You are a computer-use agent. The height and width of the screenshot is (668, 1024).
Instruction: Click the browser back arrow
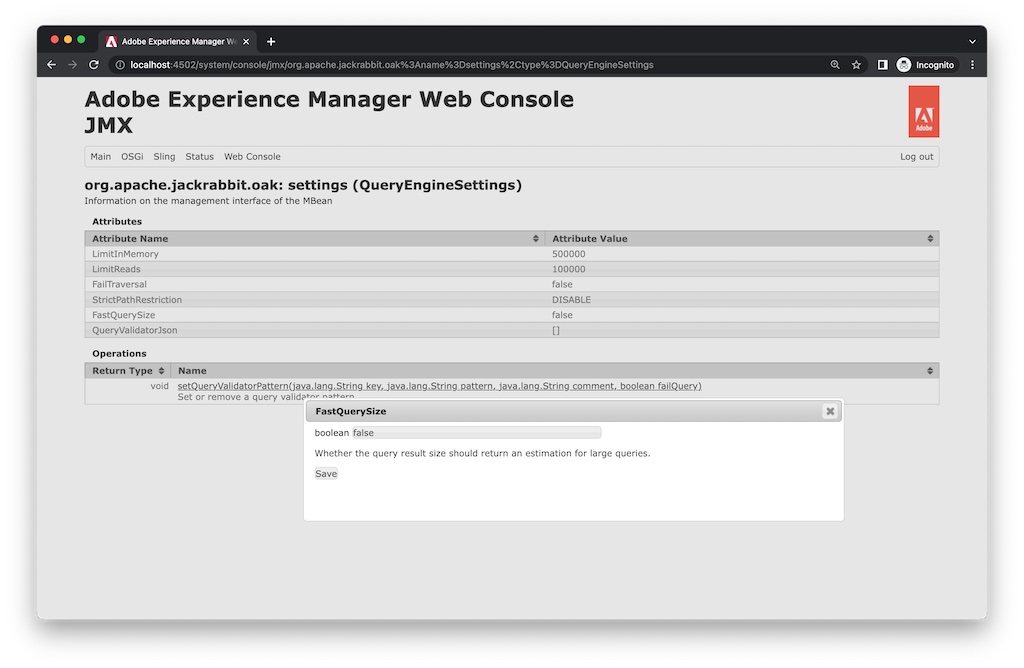(x=52, y=65)
